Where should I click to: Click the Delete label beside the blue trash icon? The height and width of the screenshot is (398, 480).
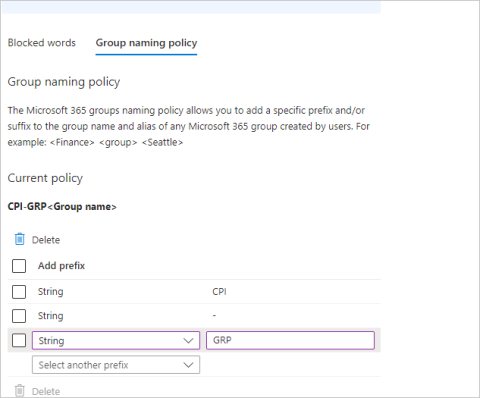(46, 240)
